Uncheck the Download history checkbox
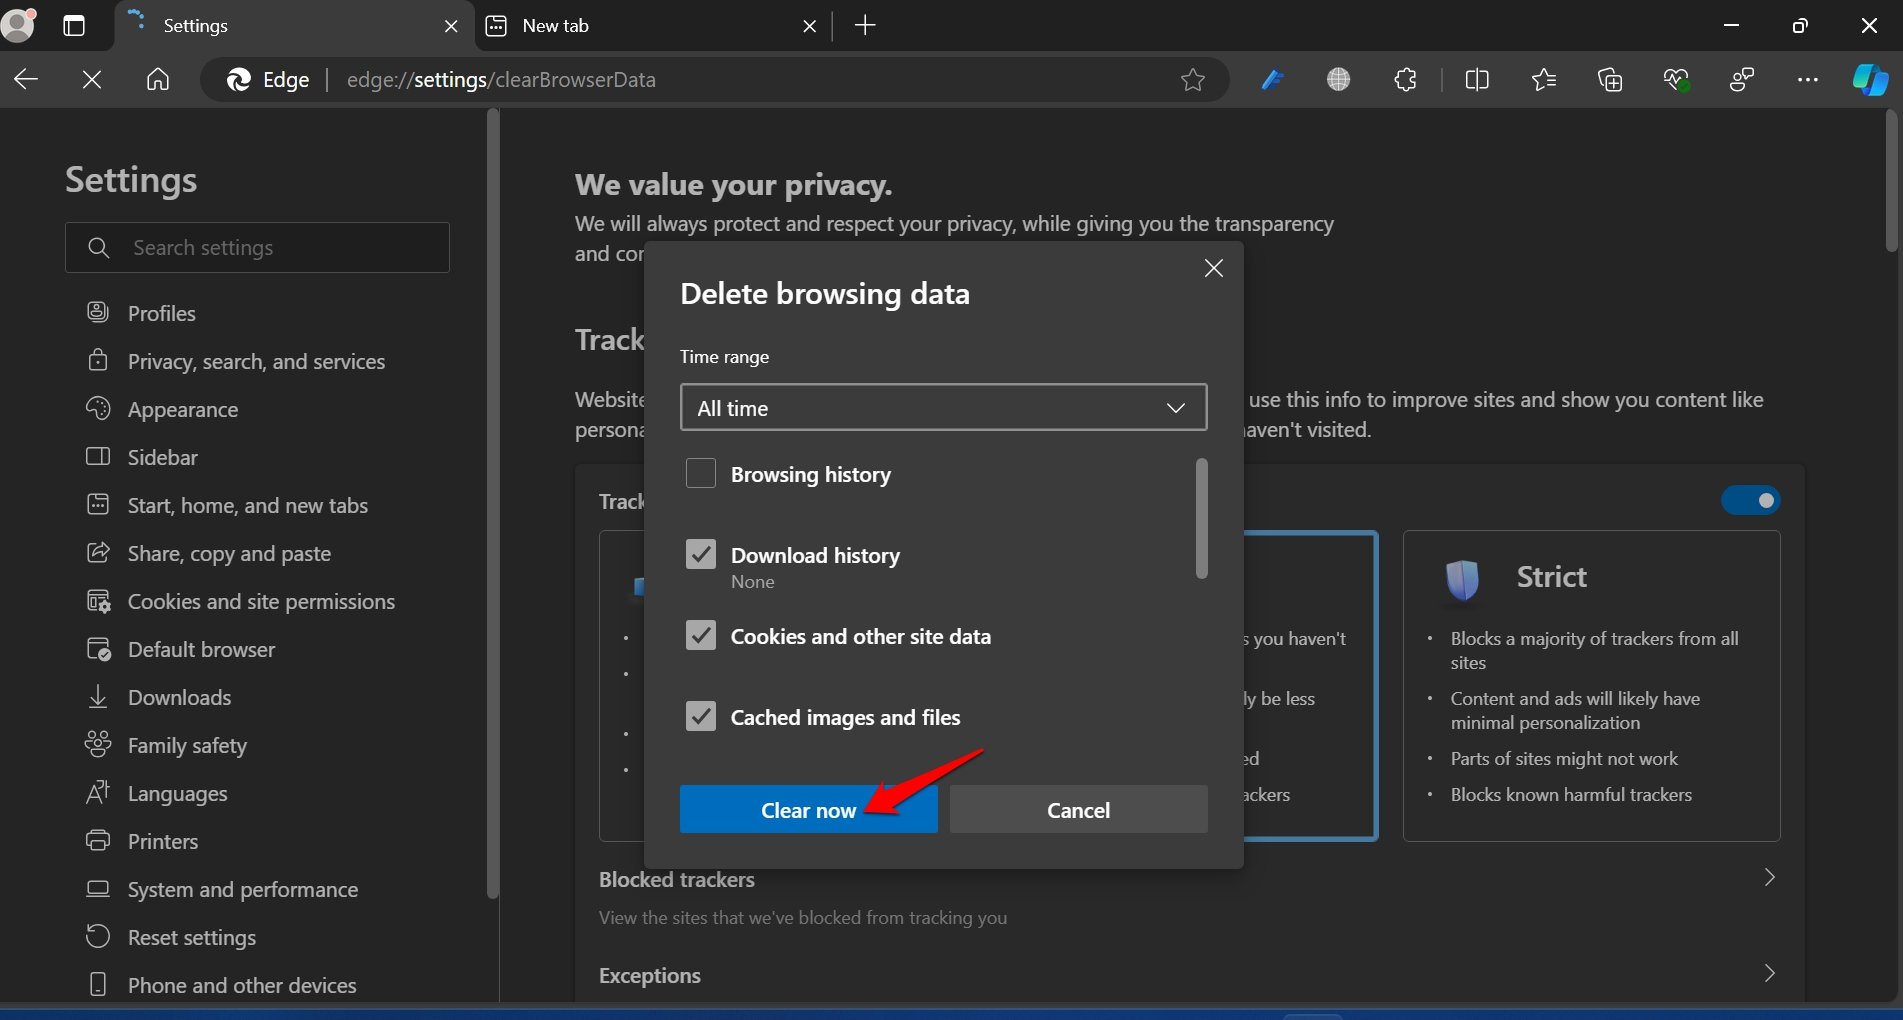The height and width of the screenshot is (1020, 1903). (x=701, y=554)
